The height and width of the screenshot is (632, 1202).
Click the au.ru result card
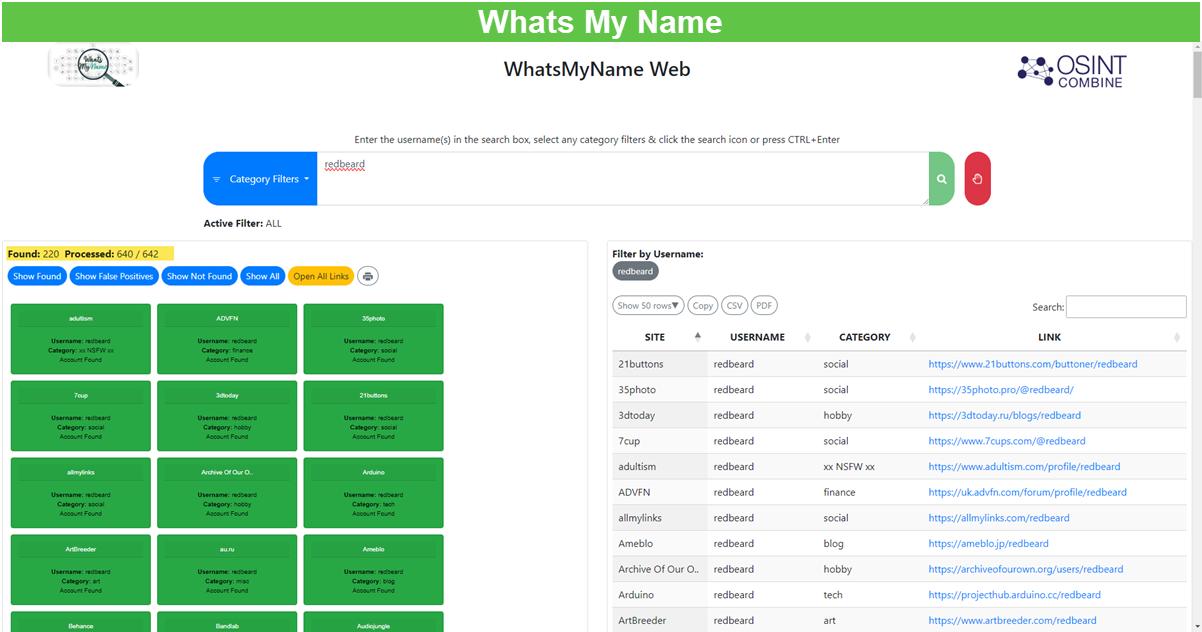(227, 570)
